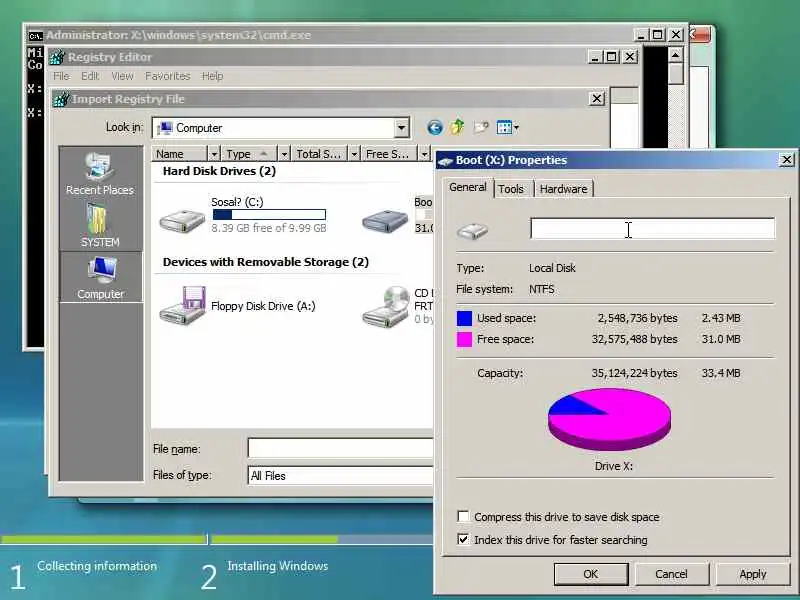Viewport: 800px width, 600px height.
Task: Open the Favorites menu in Registry Editor
Action: pyautogui.click(x=167, y=76)
